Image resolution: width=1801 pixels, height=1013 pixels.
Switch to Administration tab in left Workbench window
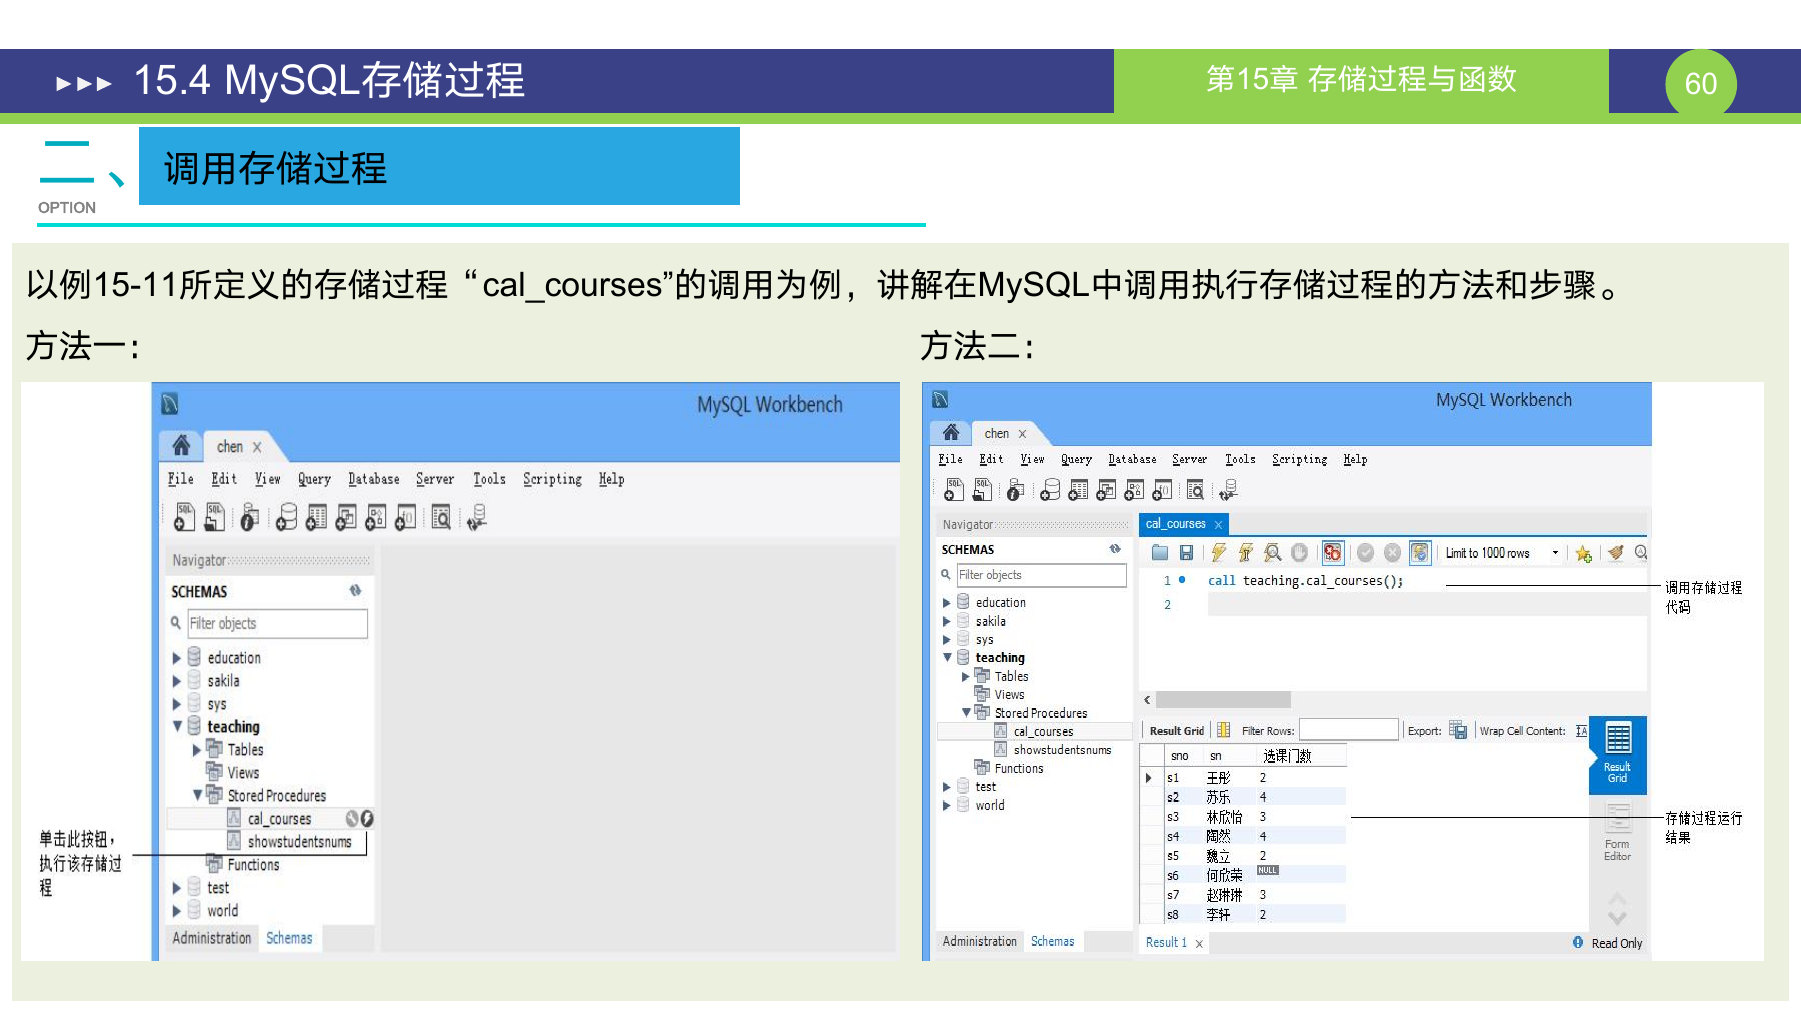[x=212, y=938]
